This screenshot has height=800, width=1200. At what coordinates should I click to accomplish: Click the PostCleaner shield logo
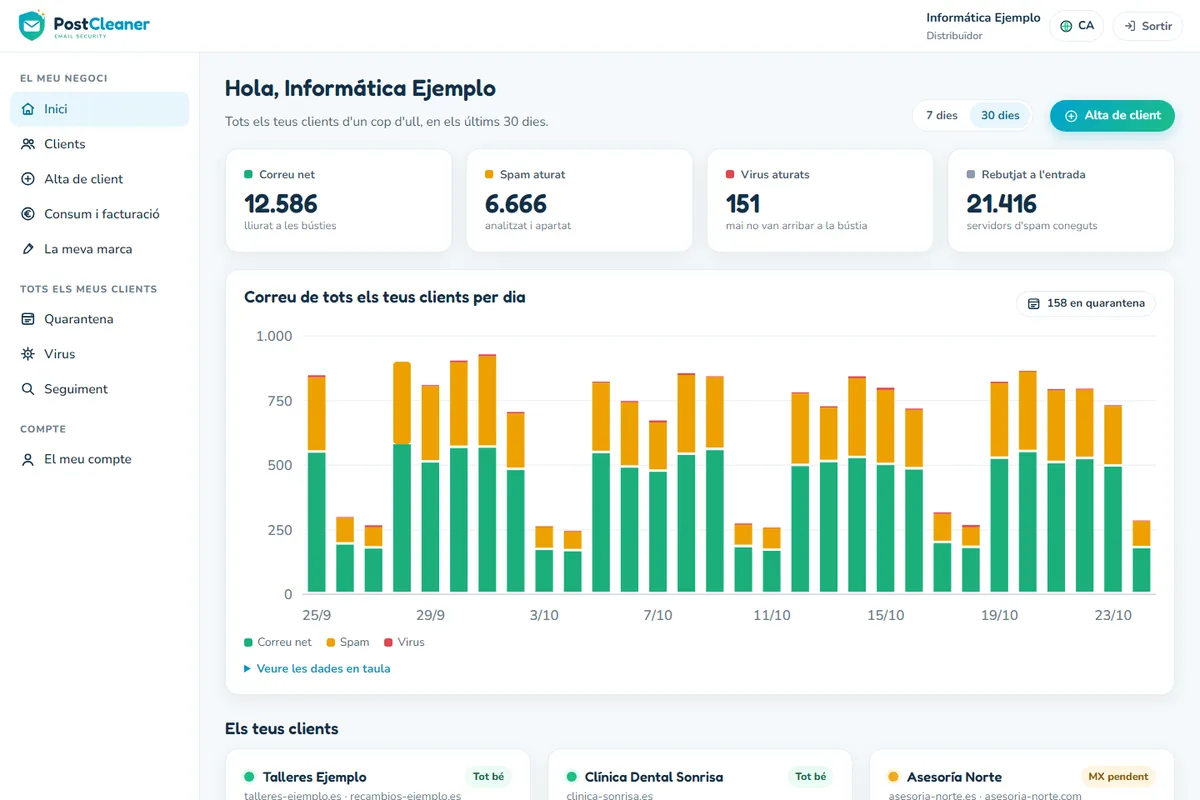pos(32,25)
